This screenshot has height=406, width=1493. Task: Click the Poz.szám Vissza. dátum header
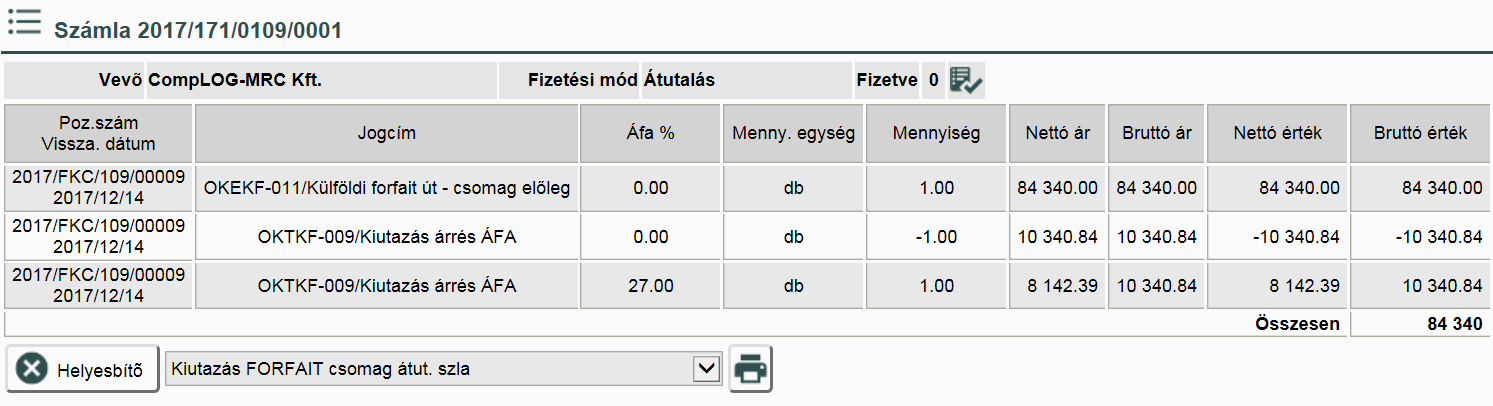pyautogui.click(x=98, y=133)
